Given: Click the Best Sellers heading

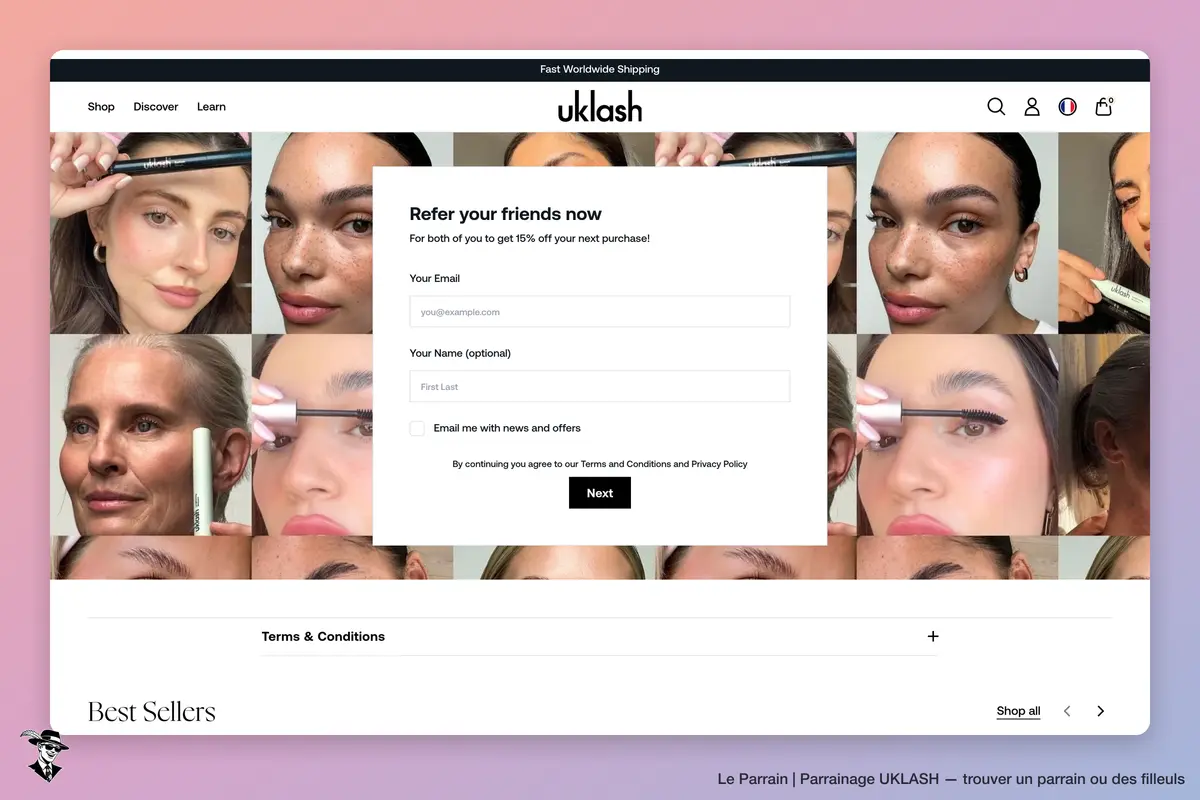Looking at the screenshot, I should pyautogui.click(x=152, y=711).
